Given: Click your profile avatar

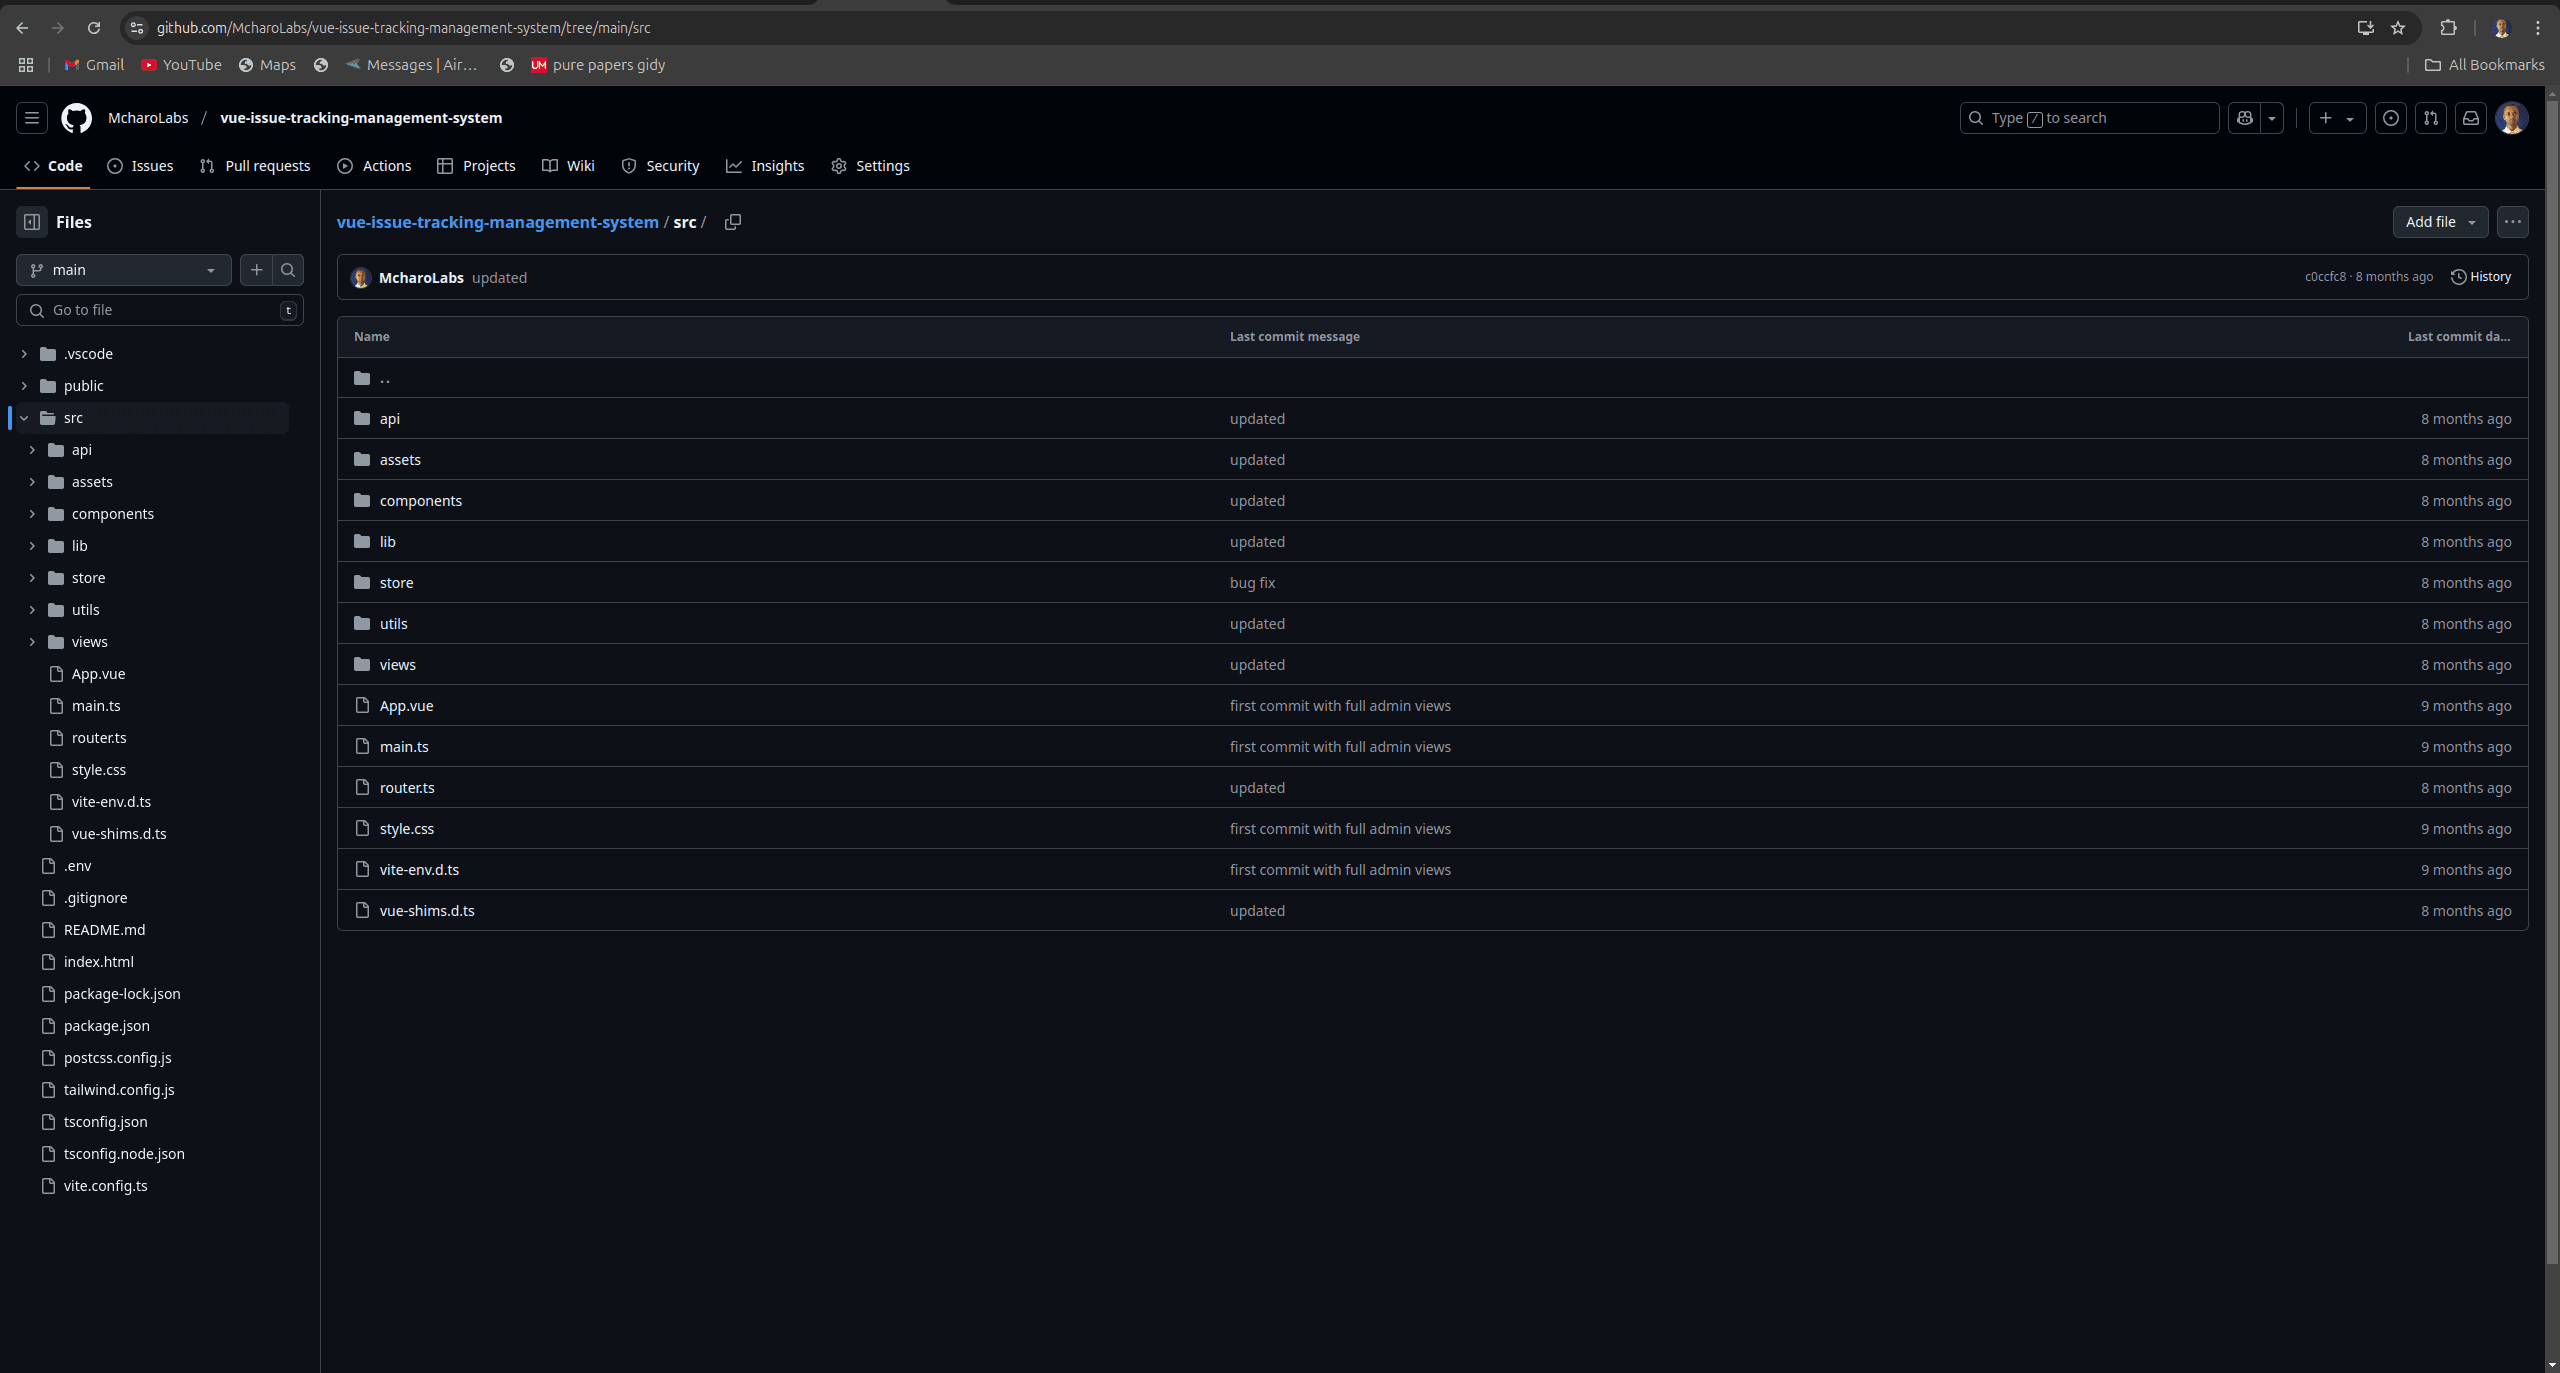Looking at the screenshot, I should point(2512,118).
